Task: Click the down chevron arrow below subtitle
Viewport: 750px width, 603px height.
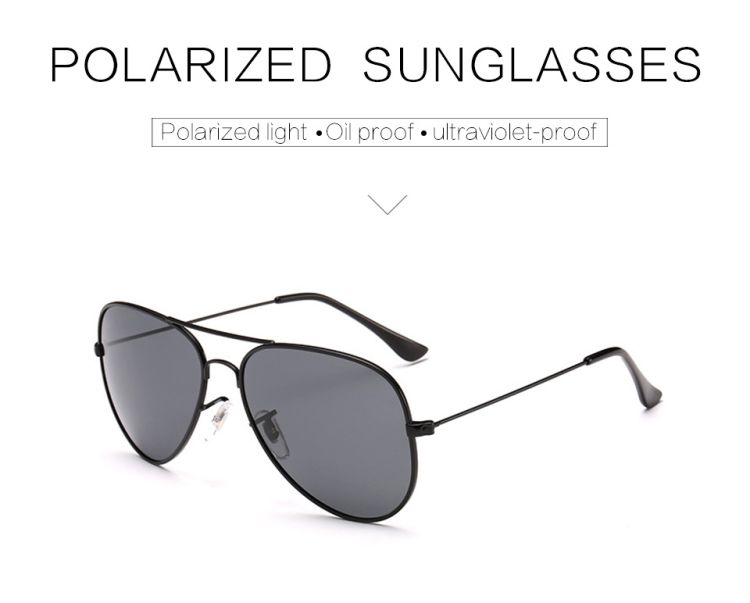Action: pyautogui.click(x=387, y=204)
